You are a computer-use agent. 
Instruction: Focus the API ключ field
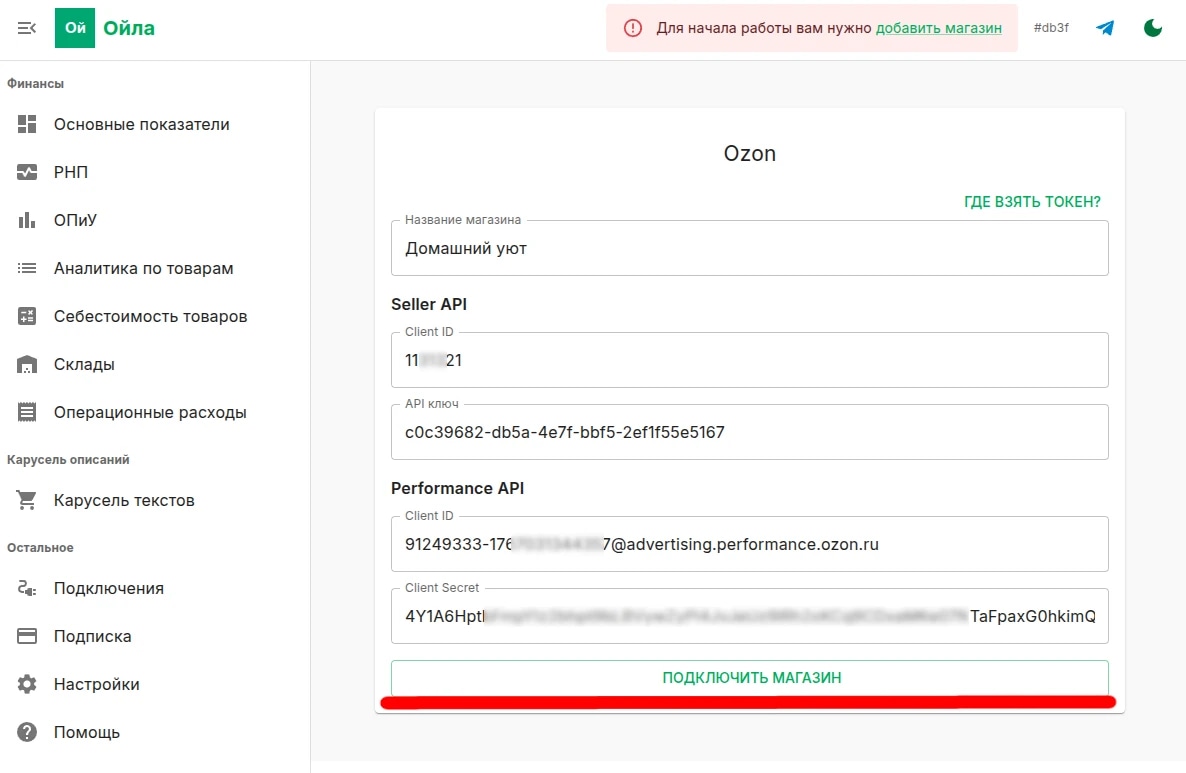click(x=750, y=432)
